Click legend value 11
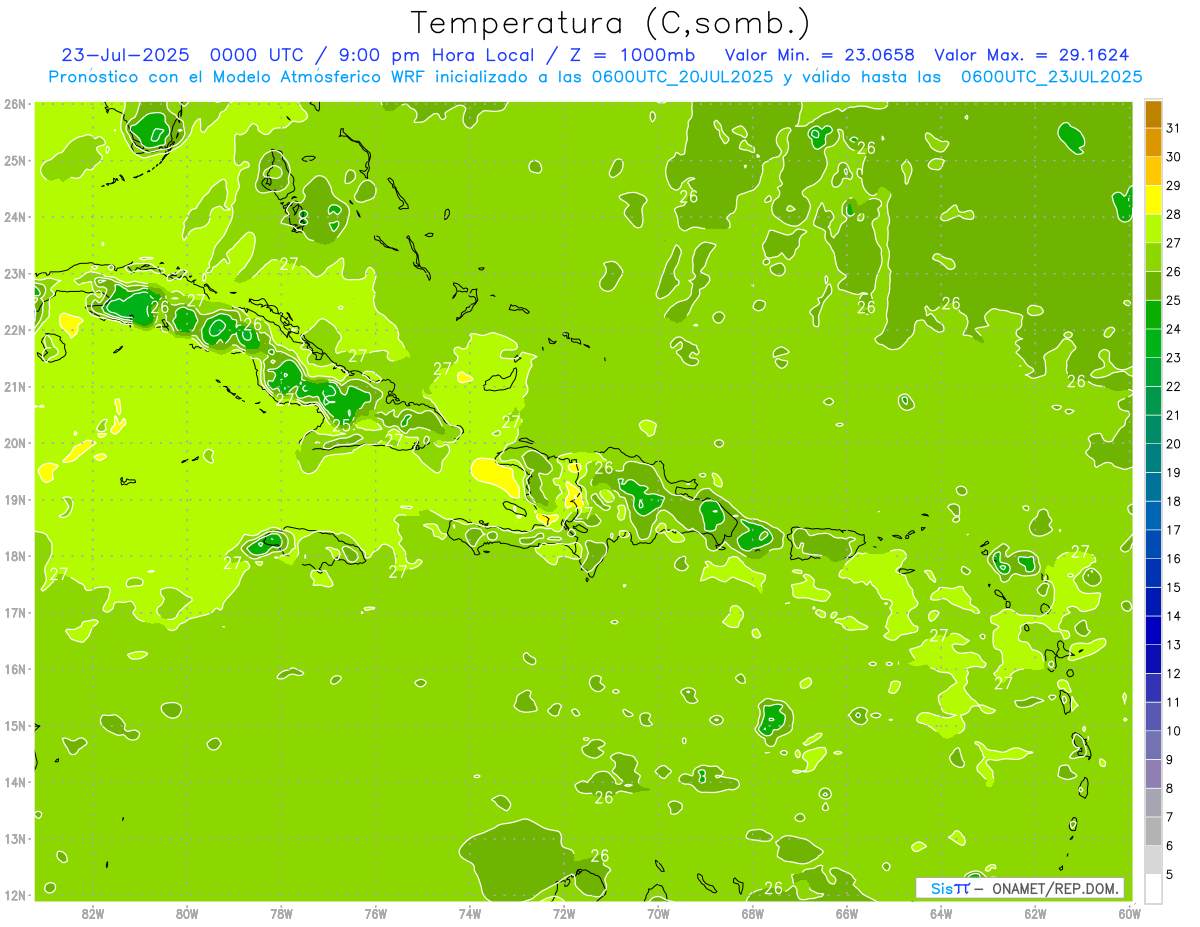Image resolution: width=1200 pixels, height=927 pixels. (x=1173, y=702)
